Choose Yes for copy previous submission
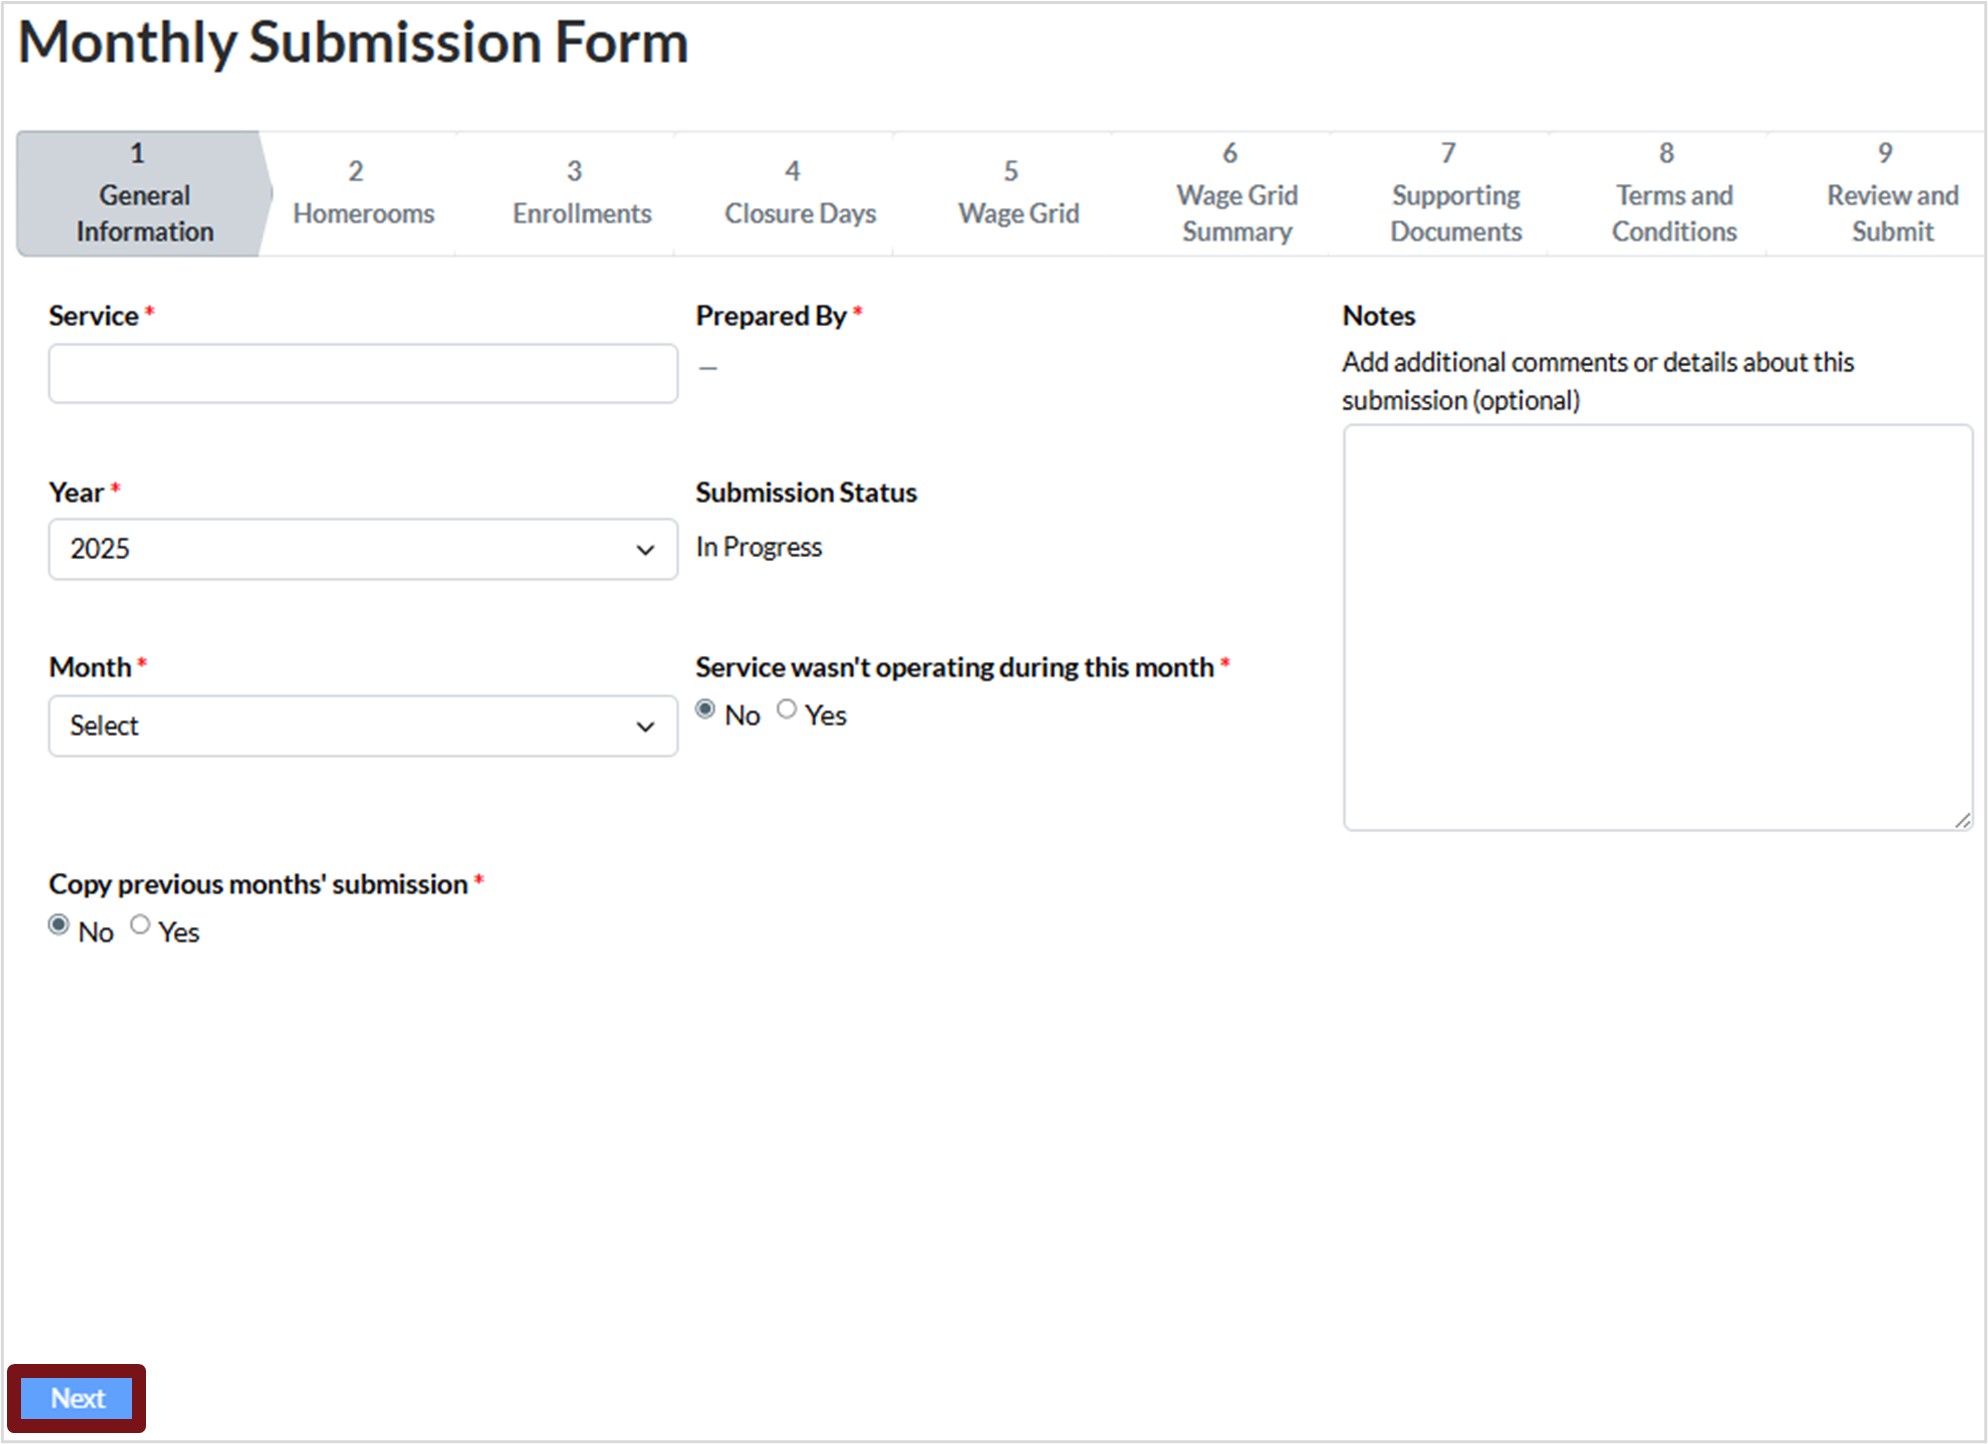Screen dimensions: 1988x1444 click(x=140, y=925)
